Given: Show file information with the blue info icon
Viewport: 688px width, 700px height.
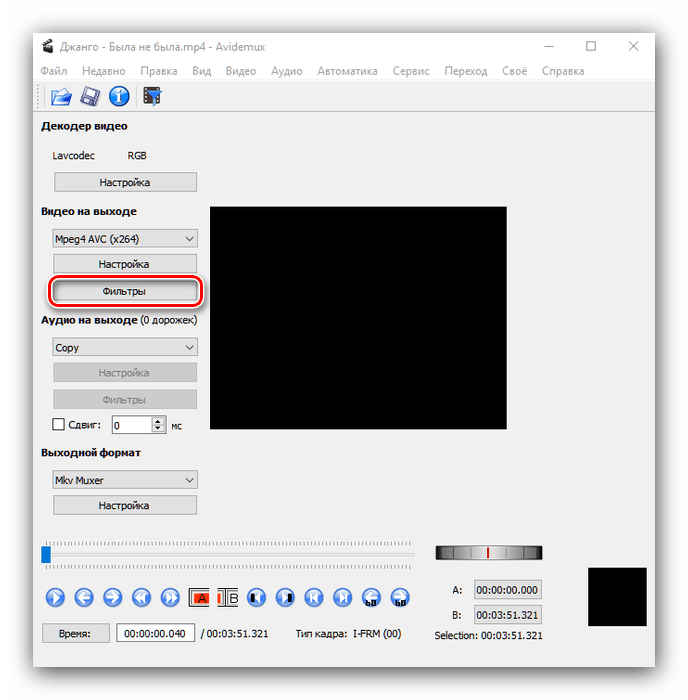Looking at the screenshot, I should [x=119, y=96].
